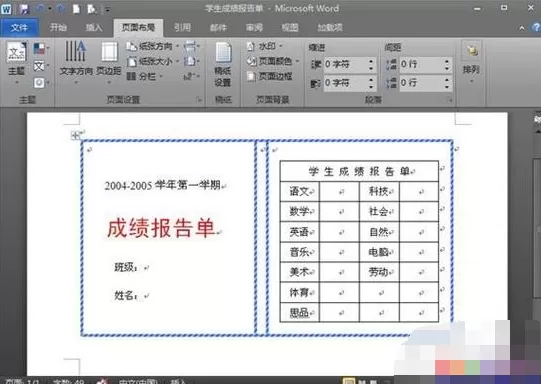
Task: Decrease right indent with down arrow
Action: tap(371, 86)
